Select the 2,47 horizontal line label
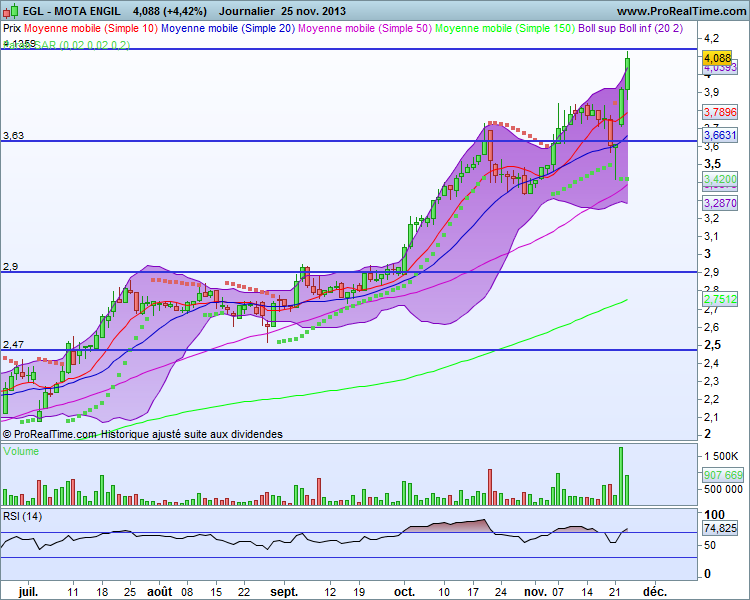This screenshot has width=750, height=600. click(x=13, y=344)
